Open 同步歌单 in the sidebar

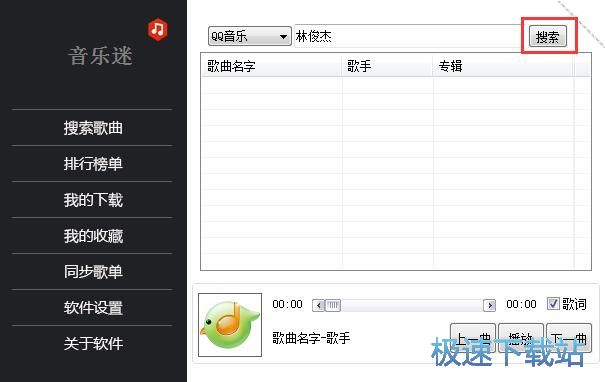tap(93, 272)
